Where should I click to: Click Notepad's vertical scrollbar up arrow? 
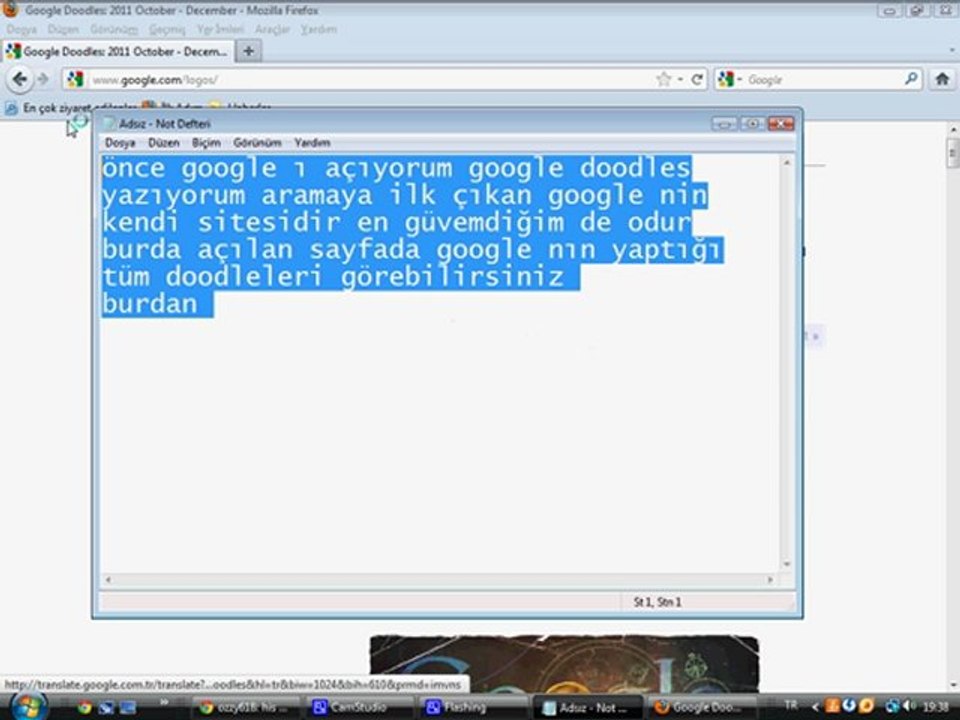click(787, 162)
